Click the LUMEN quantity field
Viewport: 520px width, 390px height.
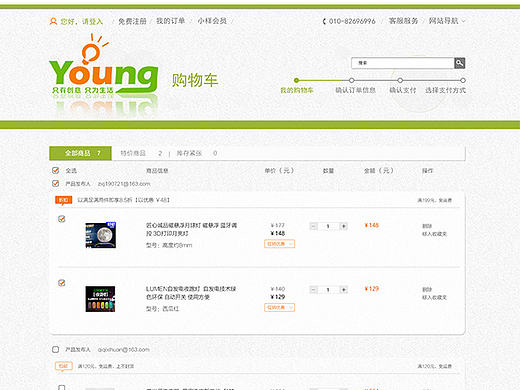coord(328,290)
